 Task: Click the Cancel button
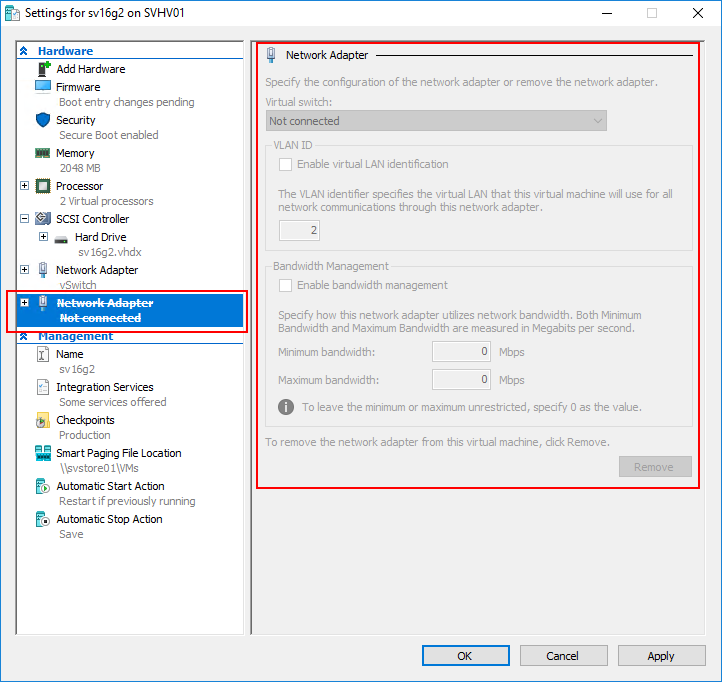click(564, 656)
